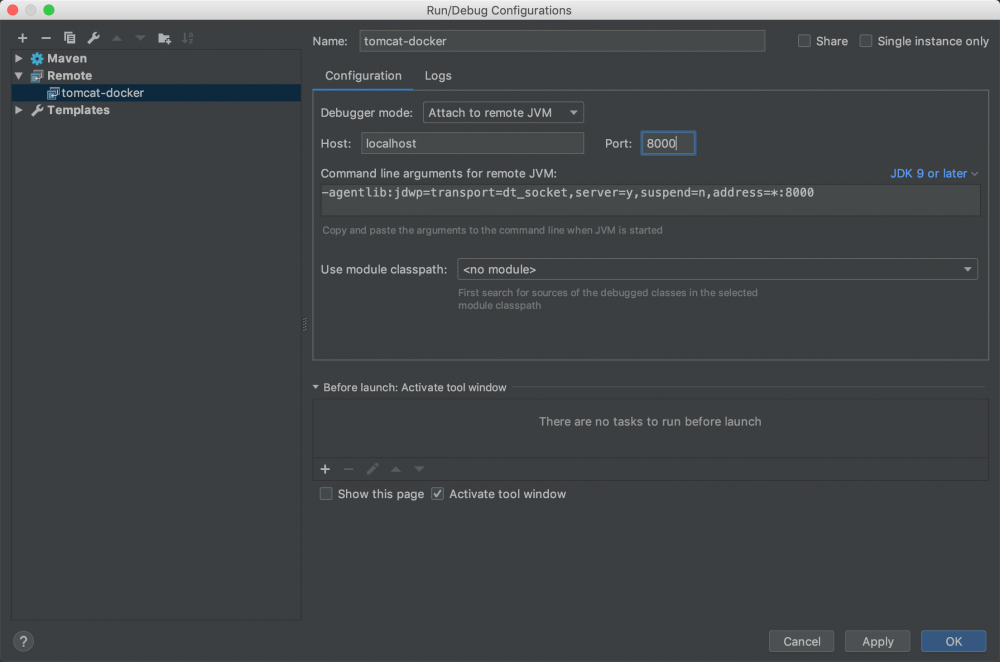Enable the Share checkbox
The width and height of the screenshot is (1000, 662).
coord(805,41)
